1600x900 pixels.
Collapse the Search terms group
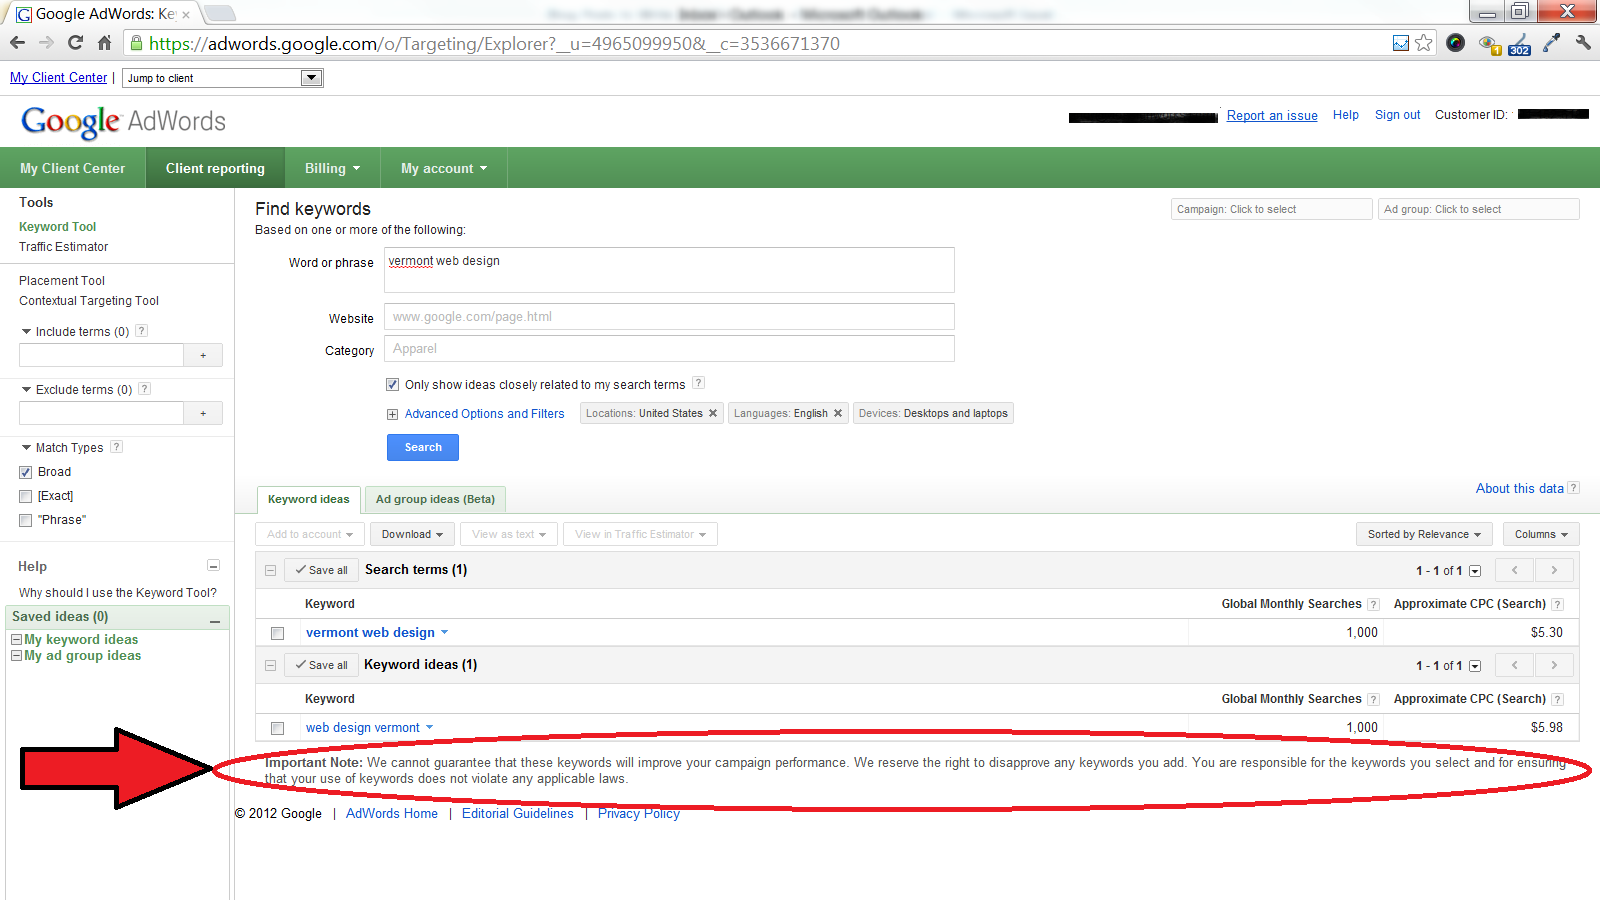[x=270, y=570]
